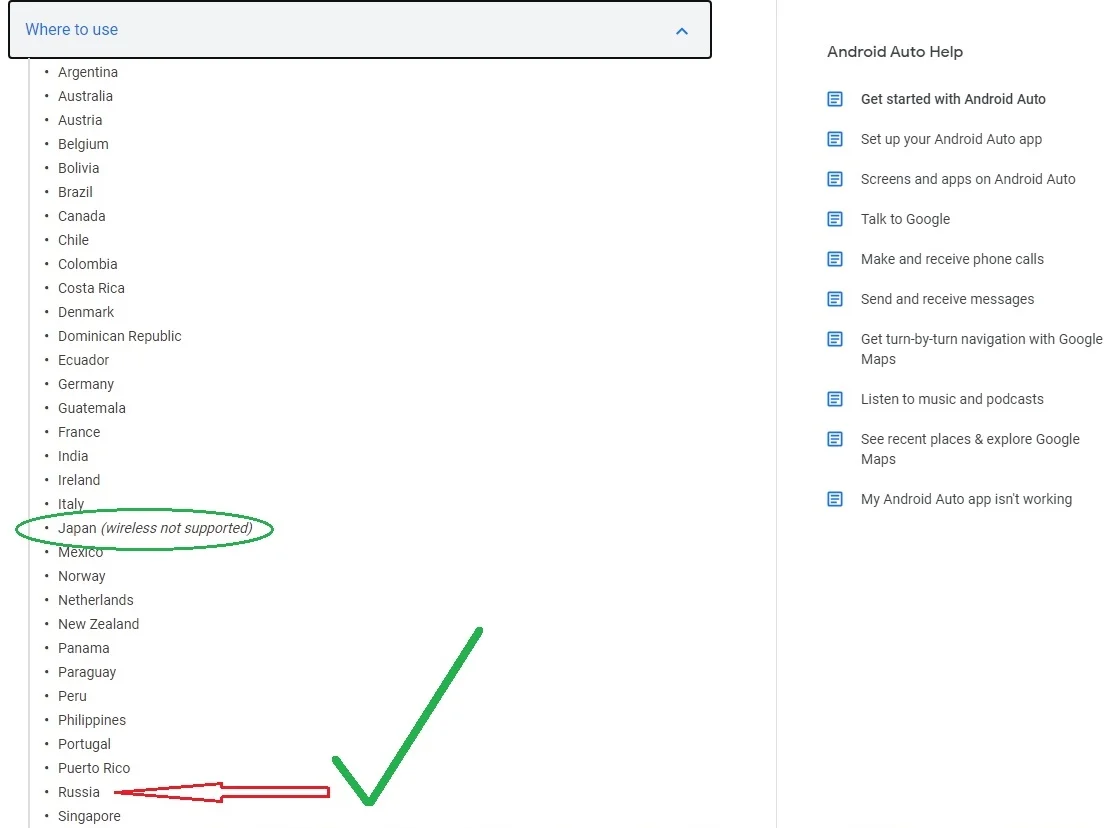Click article icon beside Get turn-by-turn navigation
Viewport: 1112px width, 828px height.
click(835, 339)
